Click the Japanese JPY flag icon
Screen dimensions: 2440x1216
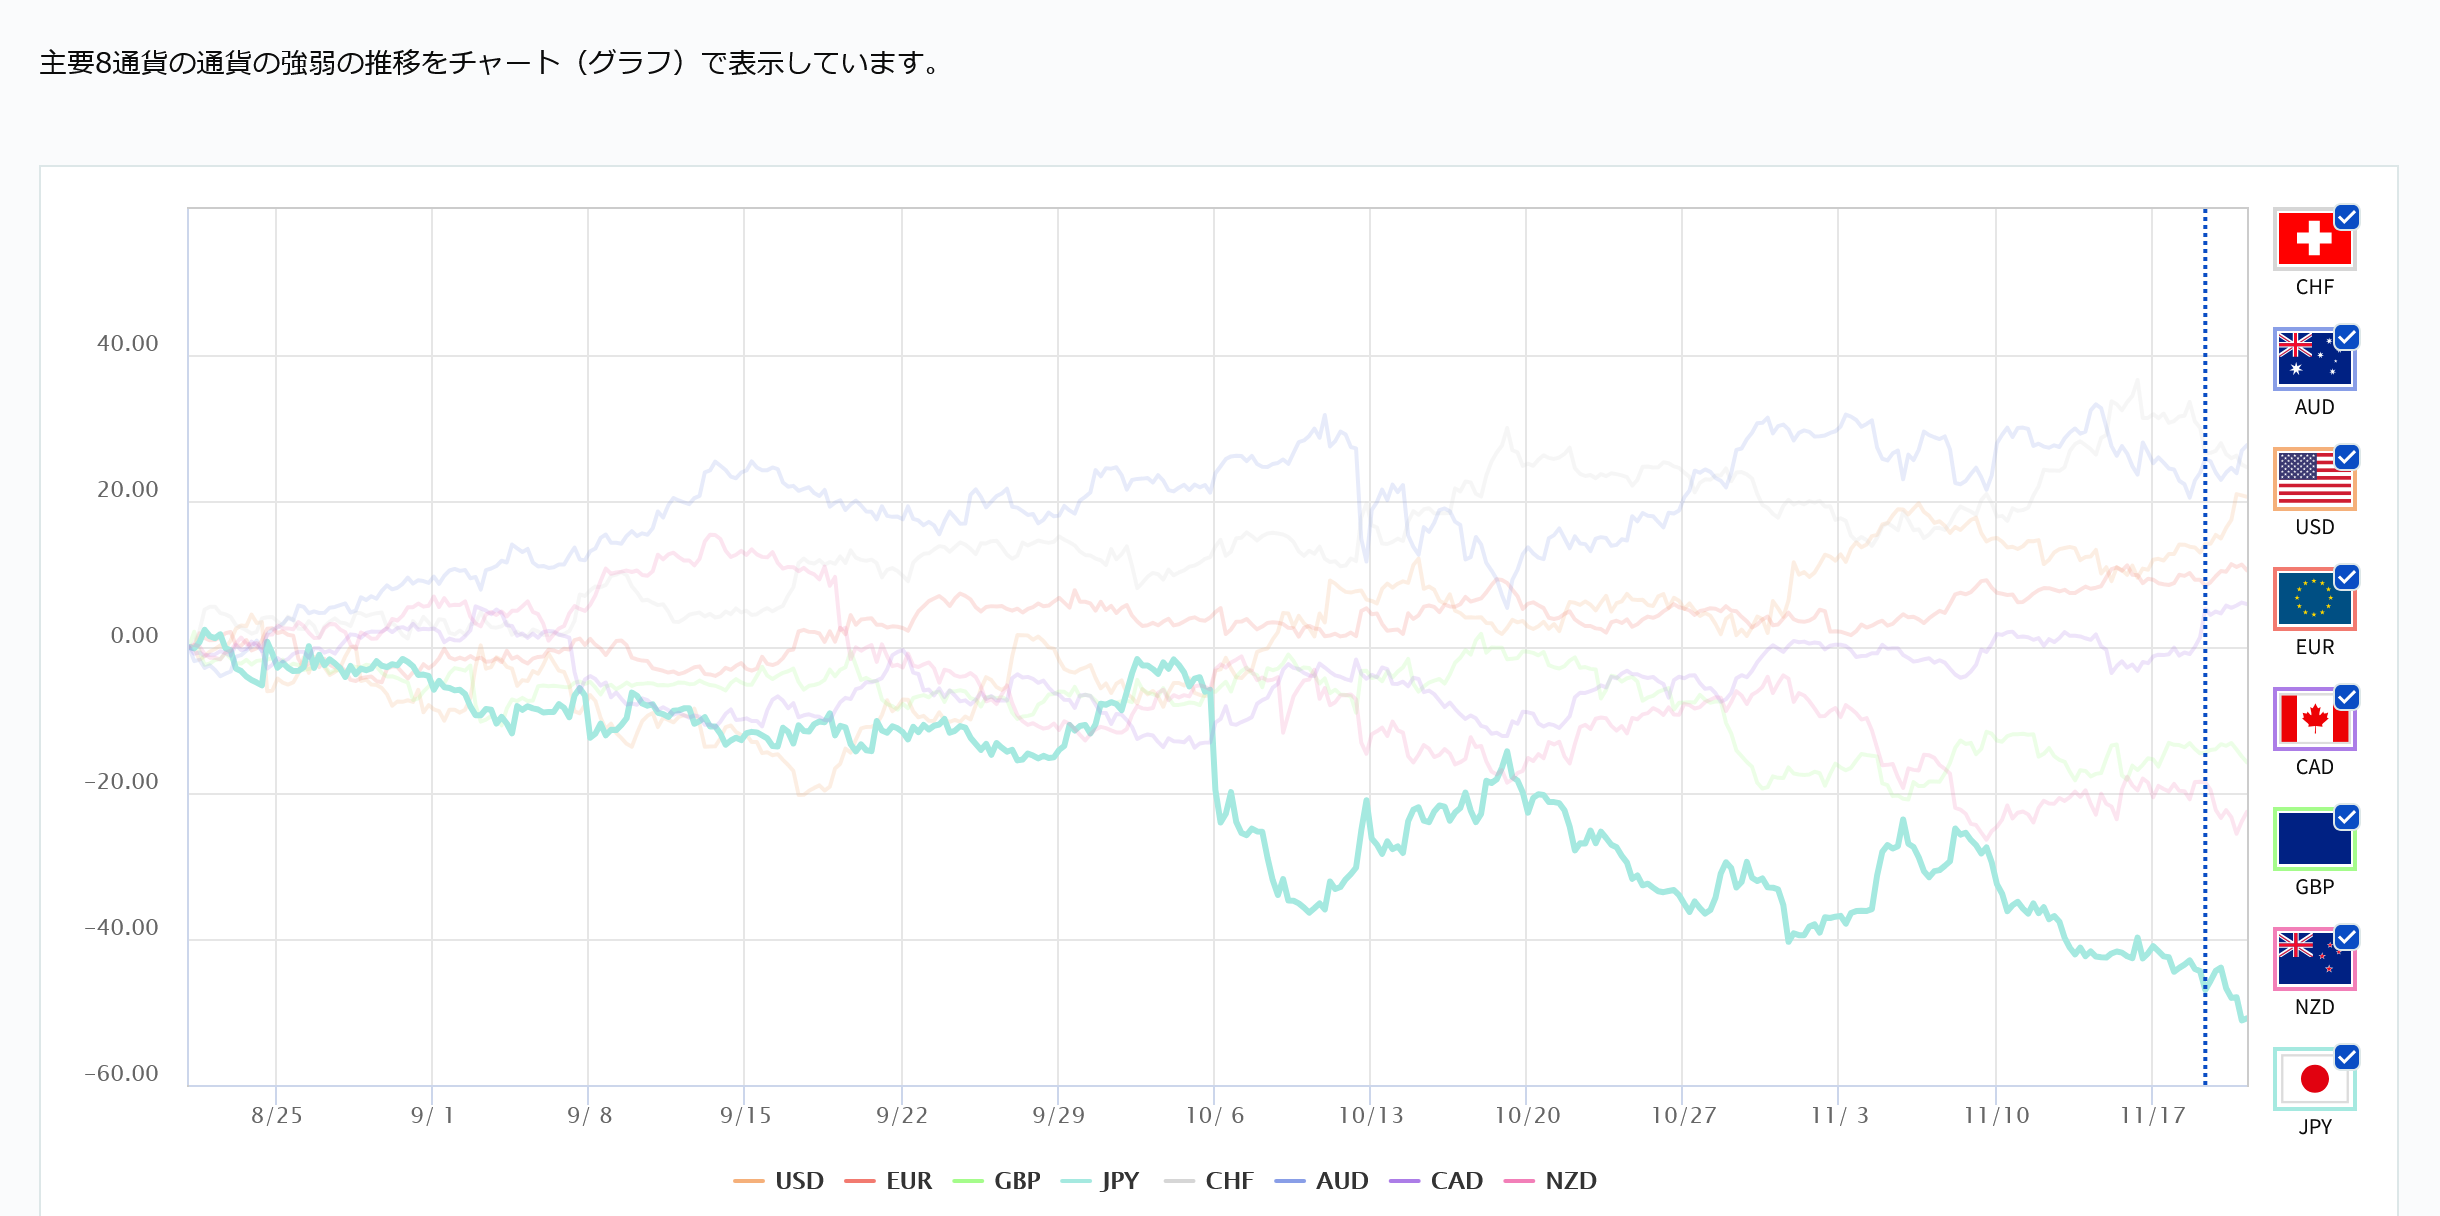[x=2313, y=1079]
